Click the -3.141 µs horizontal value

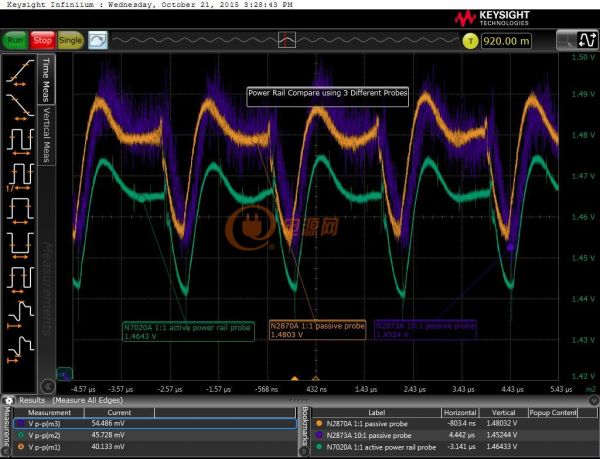(461, 447)
